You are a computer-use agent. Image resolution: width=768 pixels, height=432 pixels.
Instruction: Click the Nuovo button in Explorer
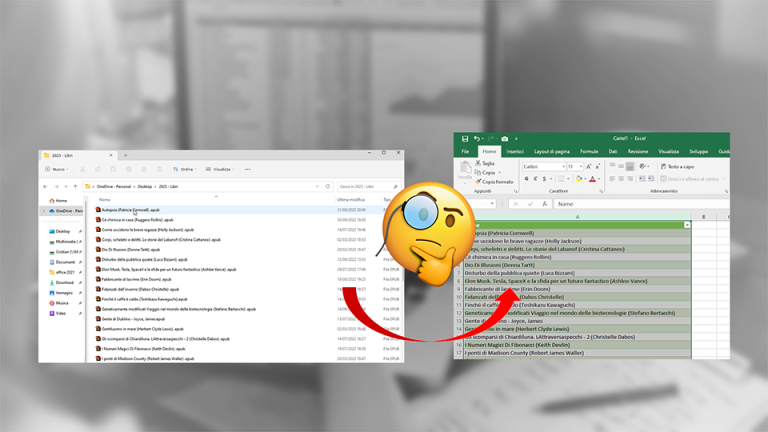55,169
